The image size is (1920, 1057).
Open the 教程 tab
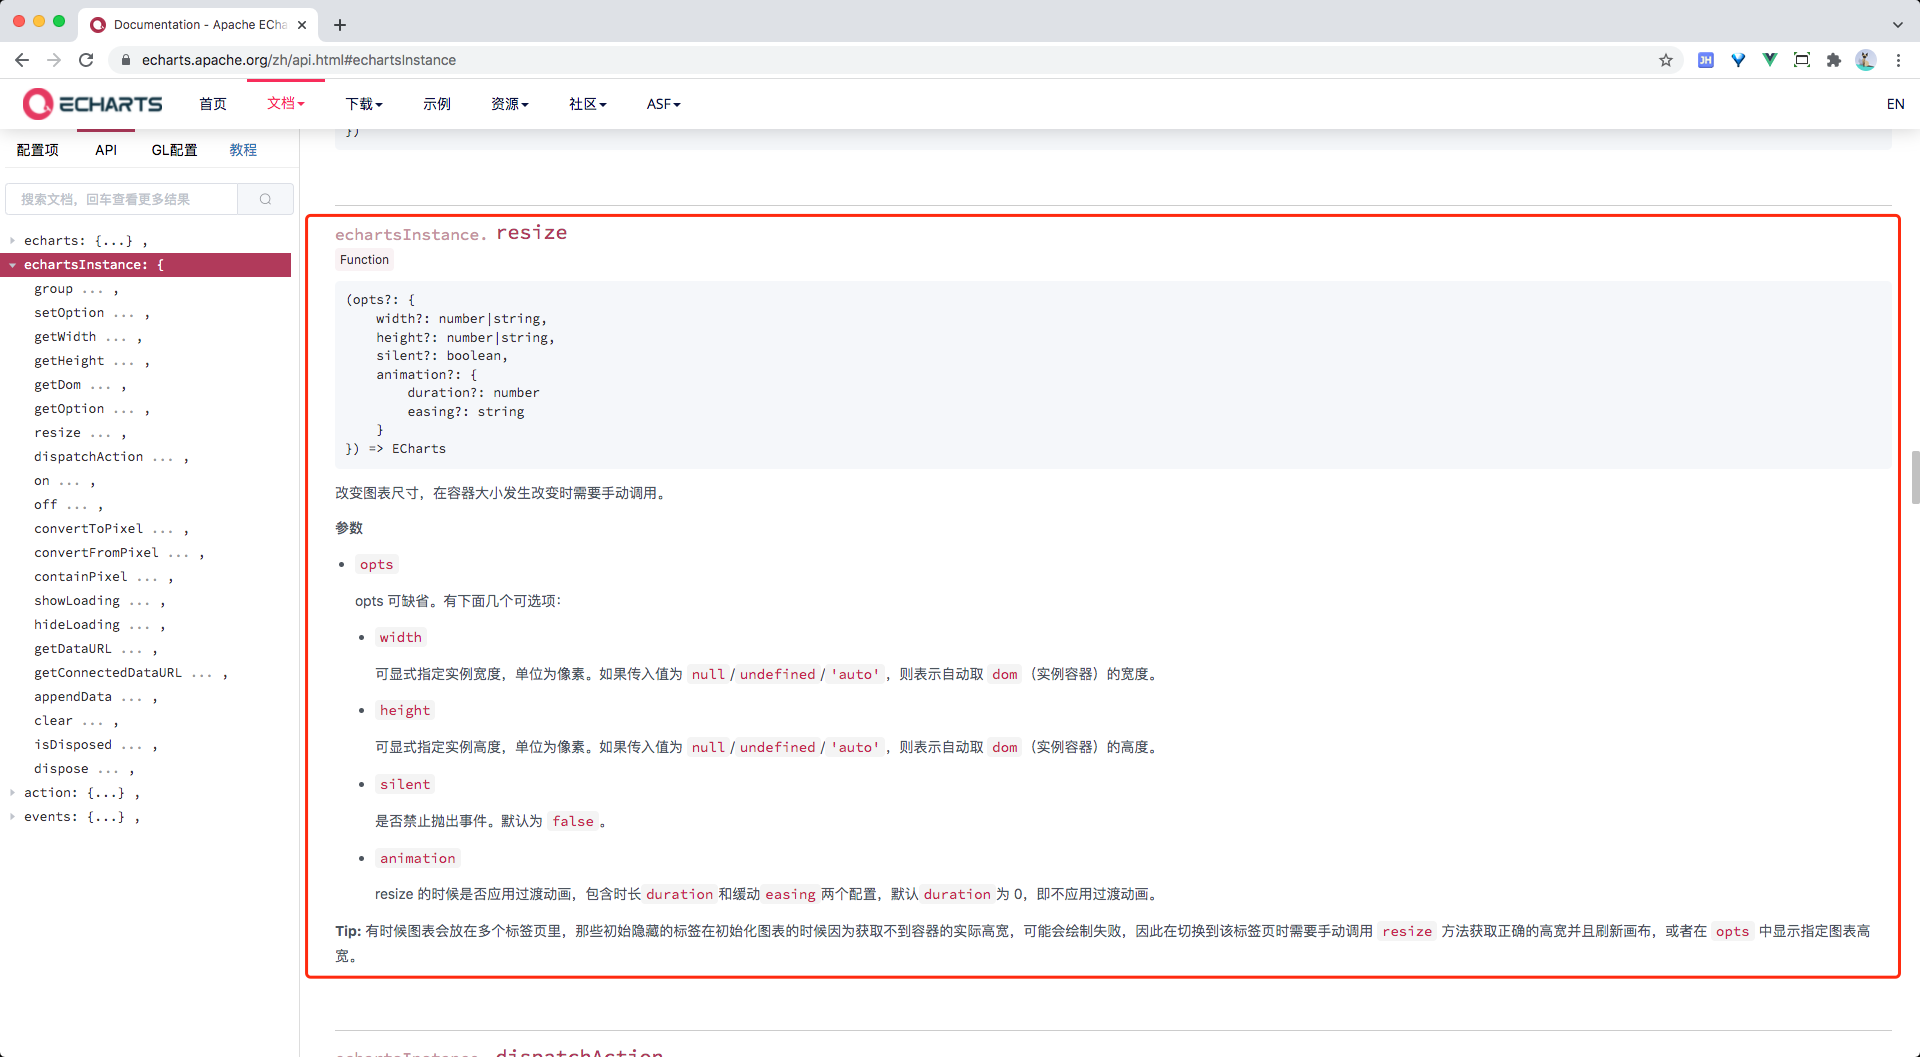(243, 150)
